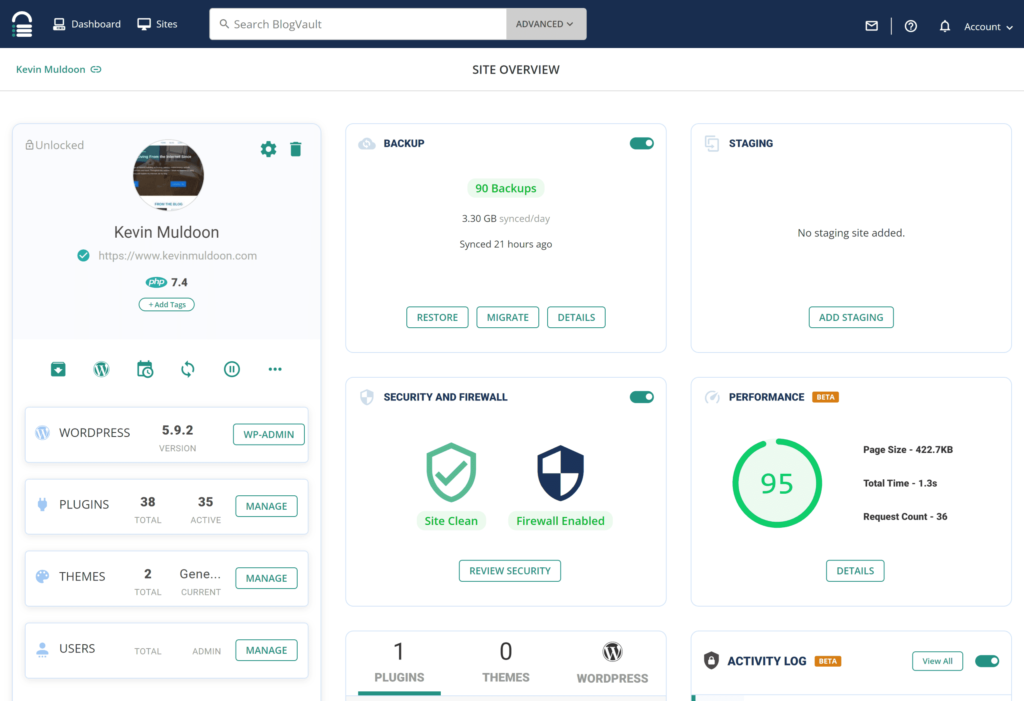Image resolution: width=1024 pixels, height=701 pixels.
Task: Click View All in Activity Log
Action: tap(937, 661)
